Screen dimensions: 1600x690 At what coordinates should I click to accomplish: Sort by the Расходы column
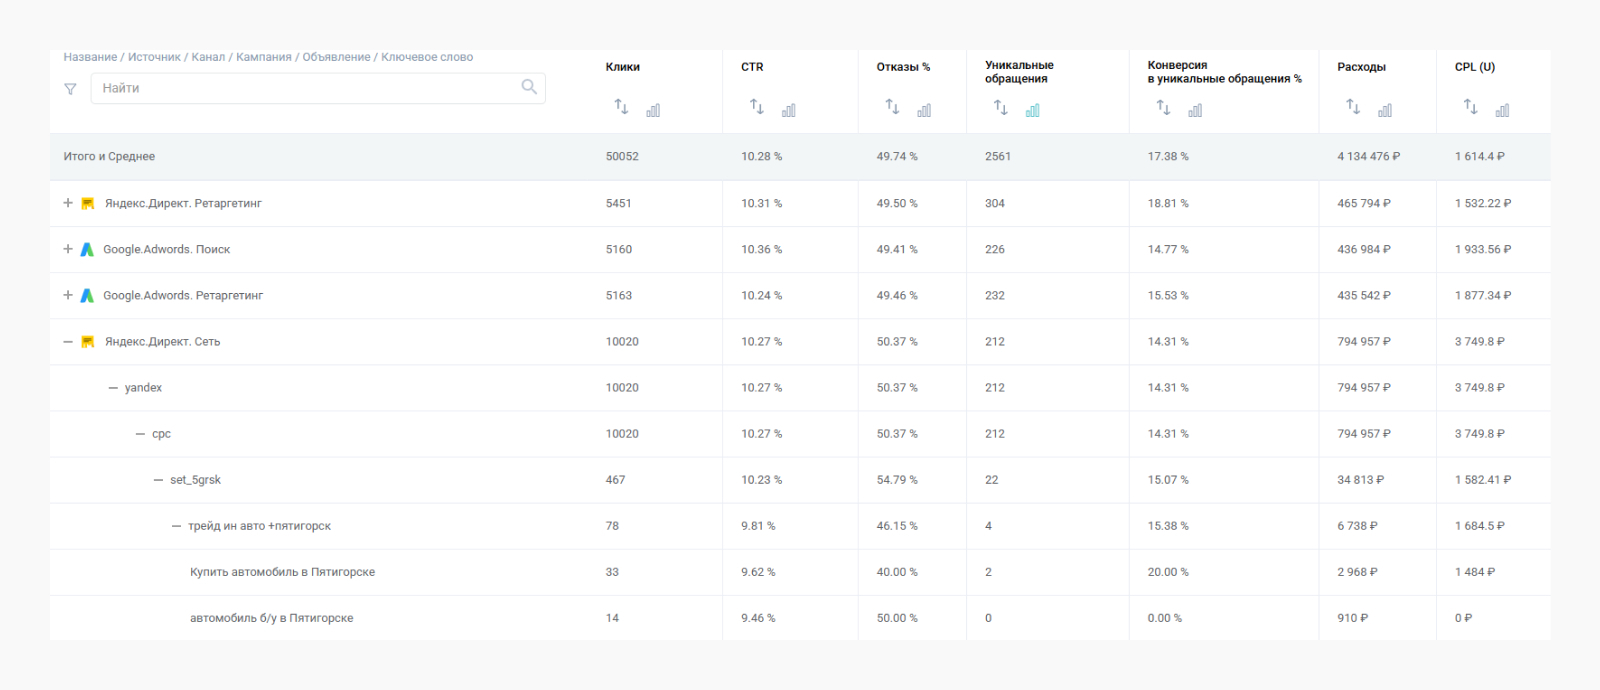[x=1353, y=107]
